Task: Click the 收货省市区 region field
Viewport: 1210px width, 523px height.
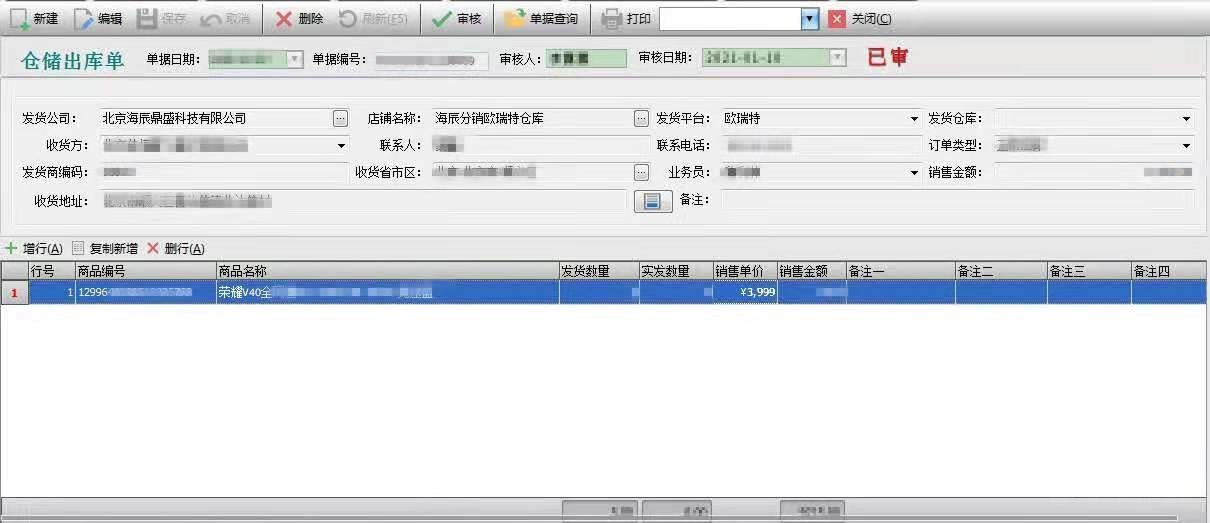Action: pyautogui.click(x=533, y=172)
